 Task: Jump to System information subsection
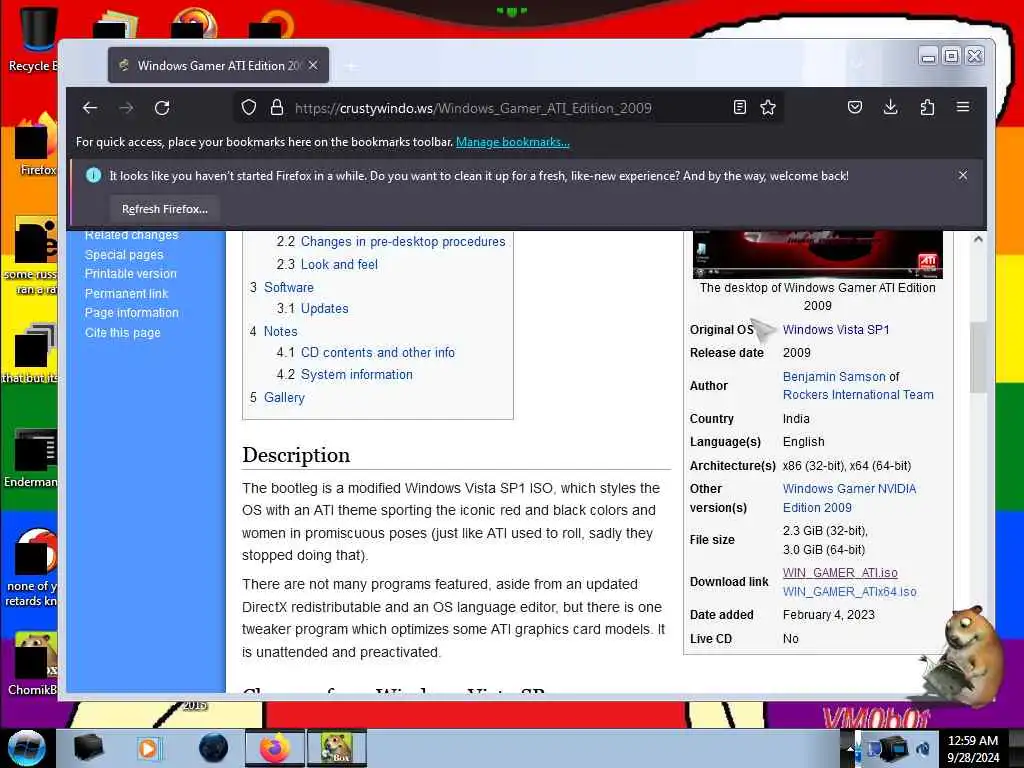point(357,375)
